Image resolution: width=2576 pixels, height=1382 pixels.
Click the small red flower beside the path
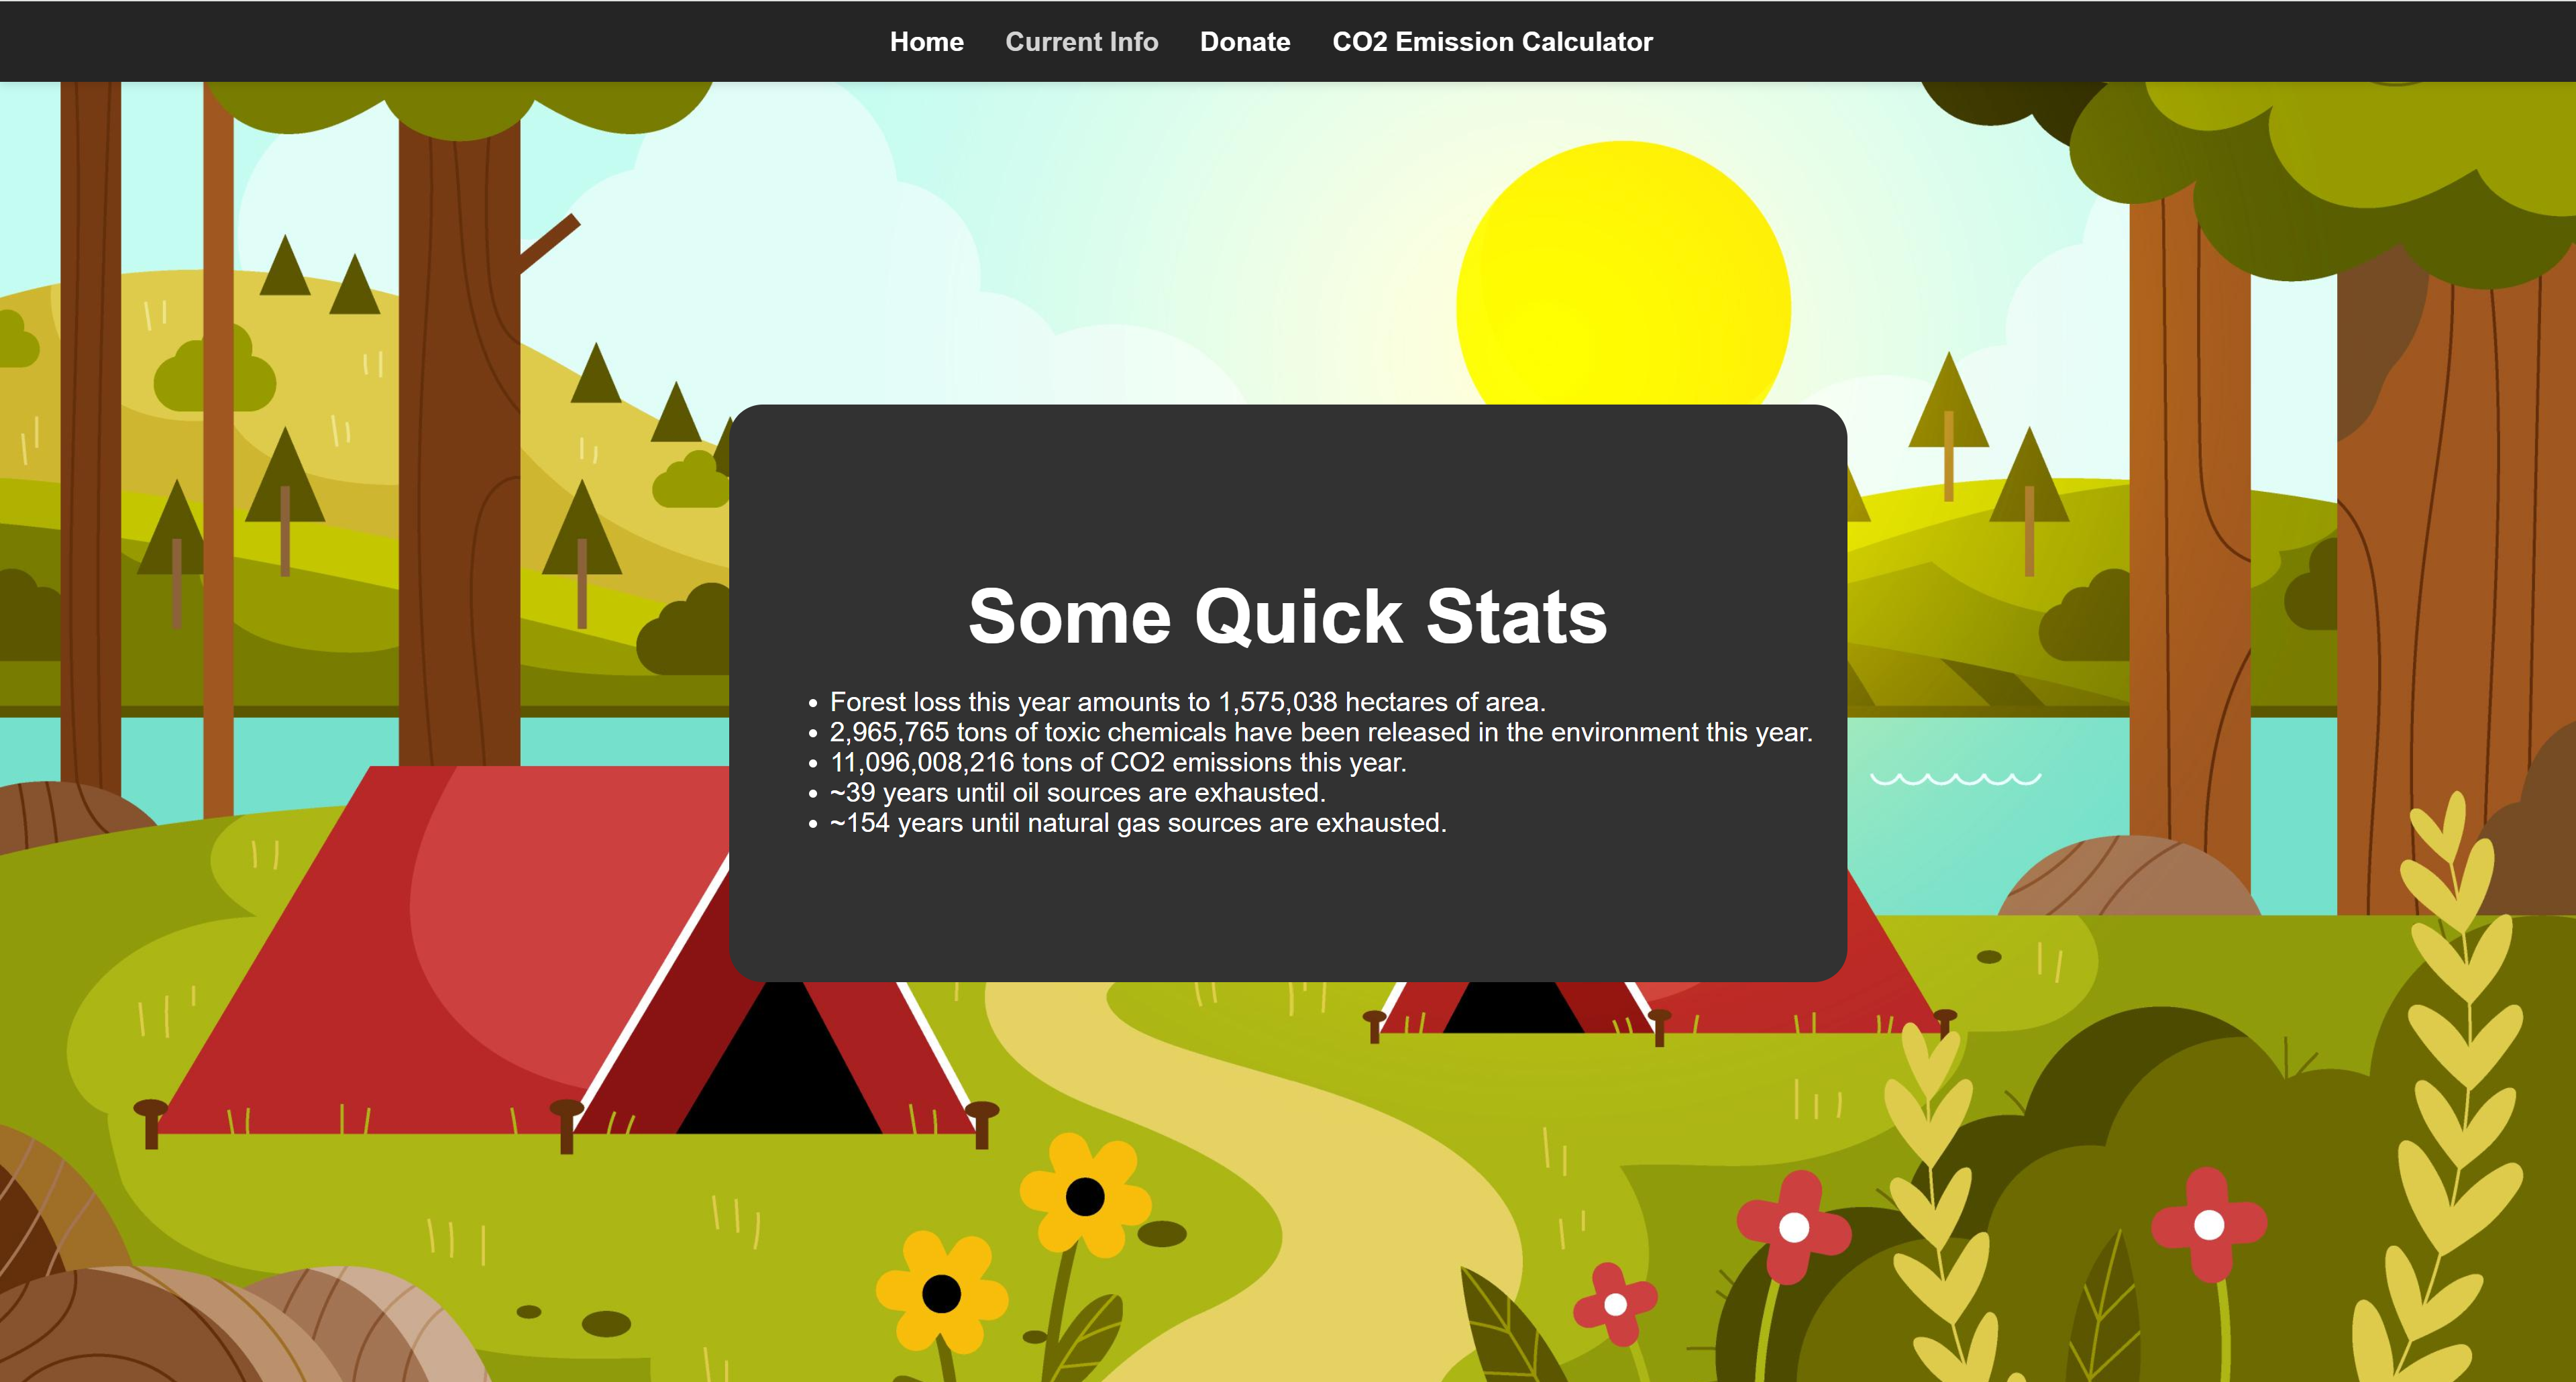[1614, 1304]
